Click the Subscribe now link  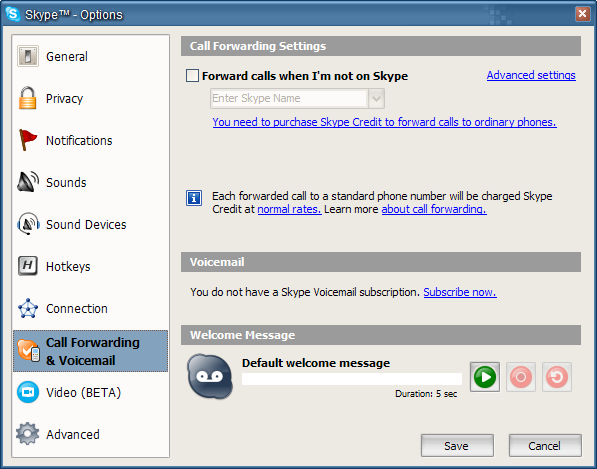(x=460, y=292)
